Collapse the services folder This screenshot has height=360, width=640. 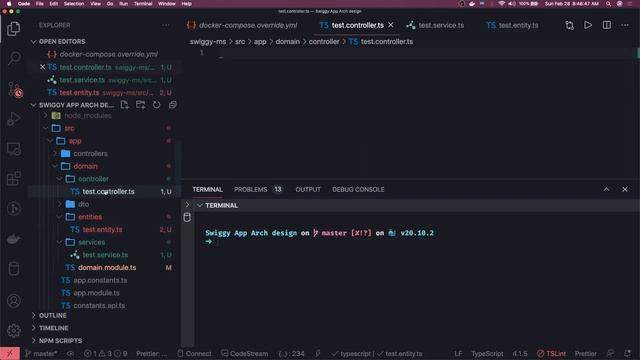pyautogui.click(x=60, y=242)
